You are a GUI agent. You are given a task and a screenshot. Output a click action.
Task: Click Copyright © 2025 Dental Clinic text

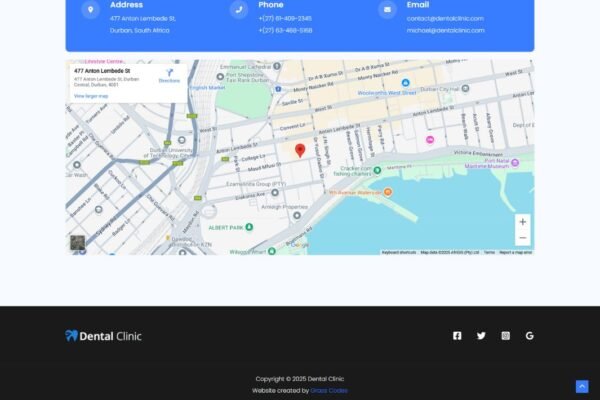click(x=300, y=379)
